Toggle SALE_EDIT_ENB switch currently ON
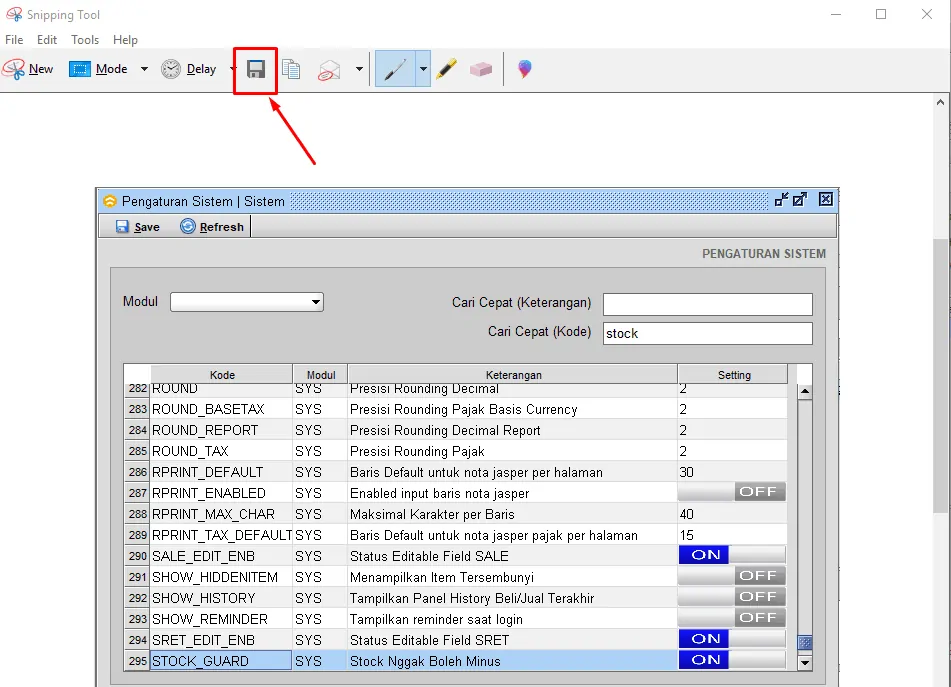This screenshot has height=687, width=951. coord(732,555)
